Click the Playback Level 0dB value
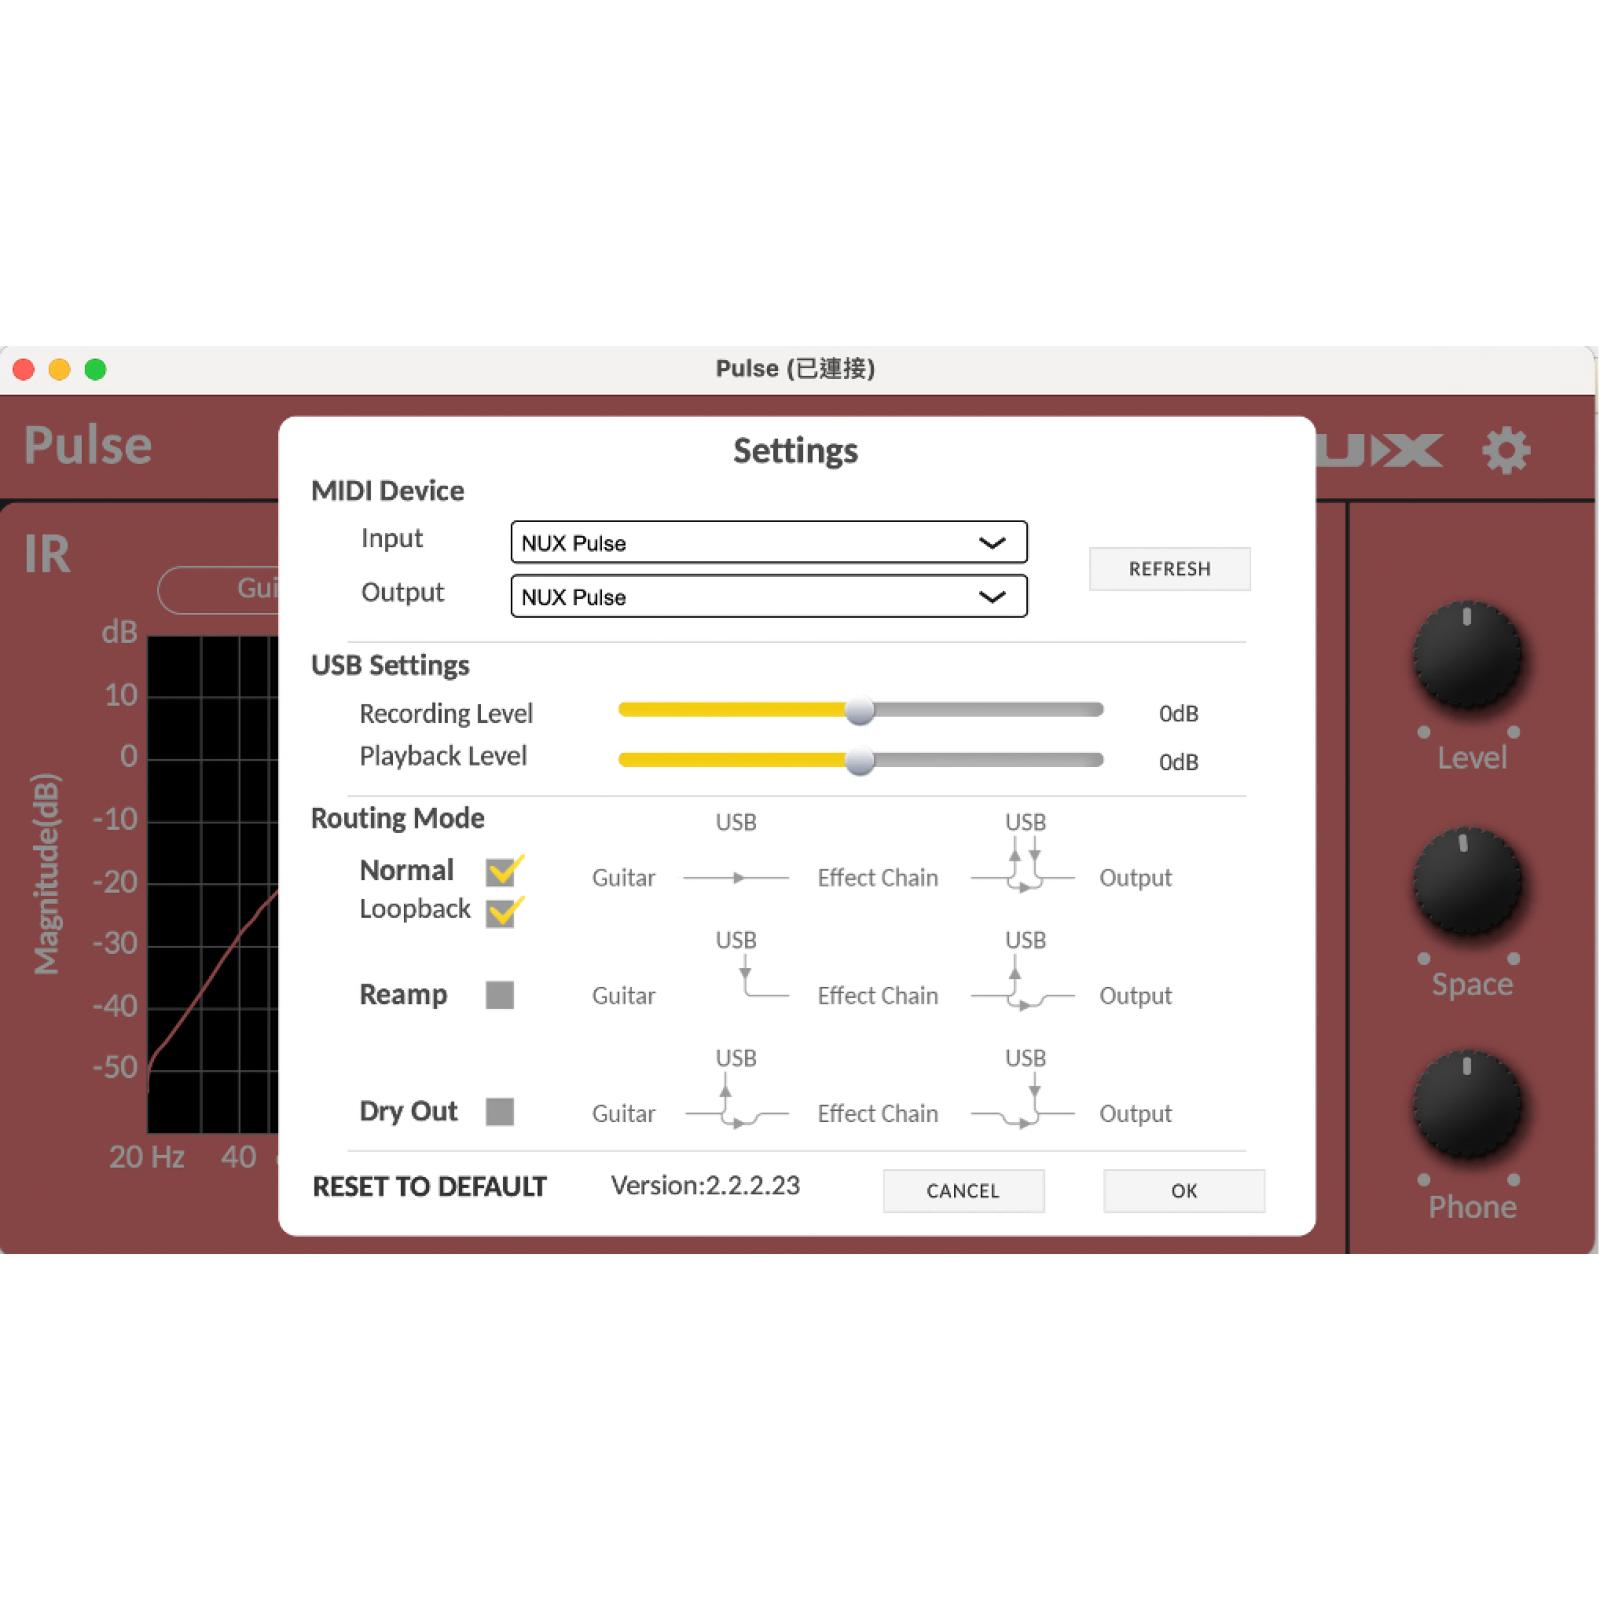 tap(1179, 763)
